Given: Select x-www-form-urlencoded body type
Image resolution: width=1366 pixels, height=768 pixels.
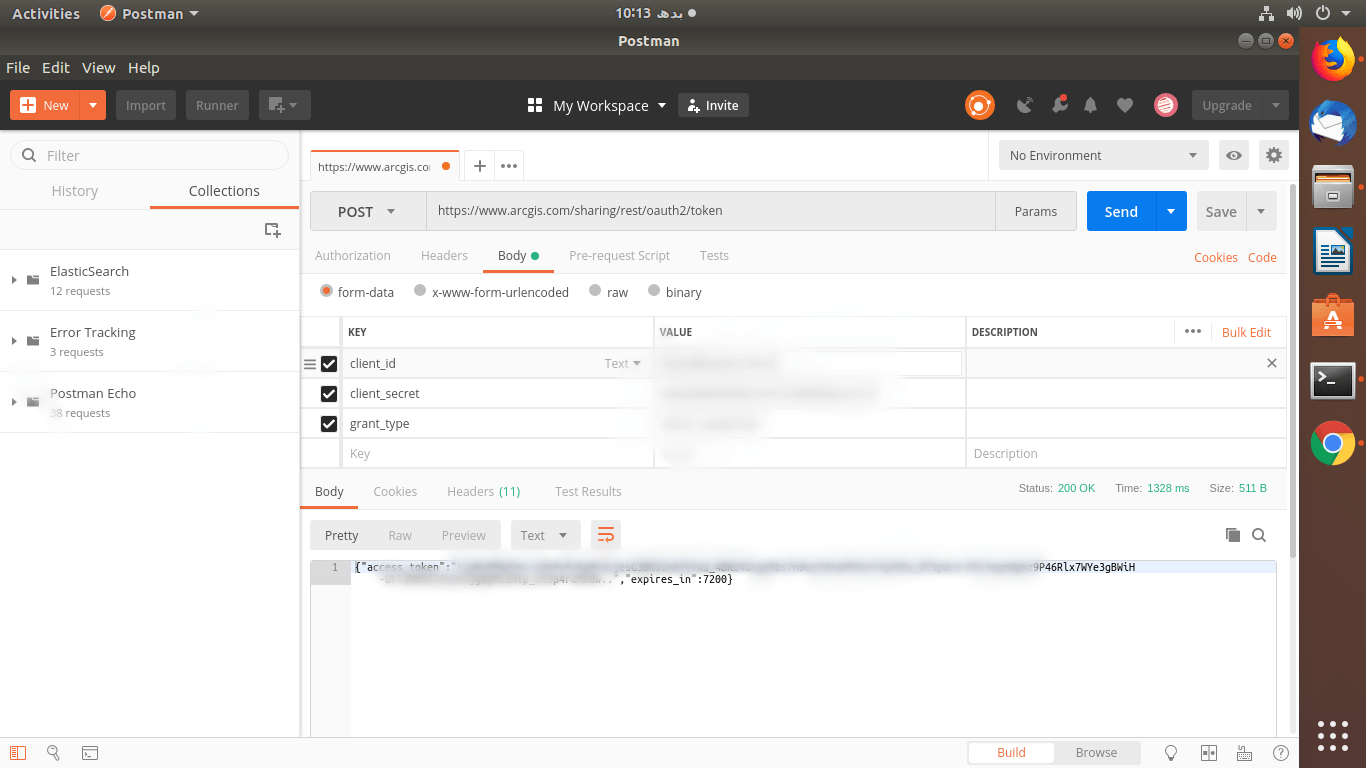Looking at the screenshot, I should (x=421, y=291).
